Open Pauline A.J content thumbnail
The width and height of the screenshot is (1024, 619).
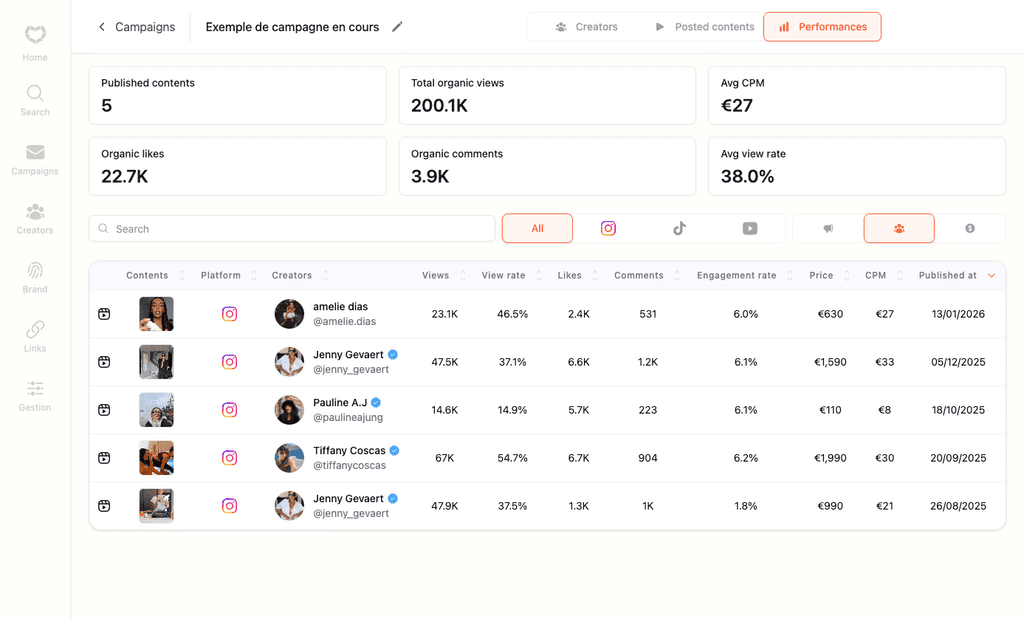point(156,410)
